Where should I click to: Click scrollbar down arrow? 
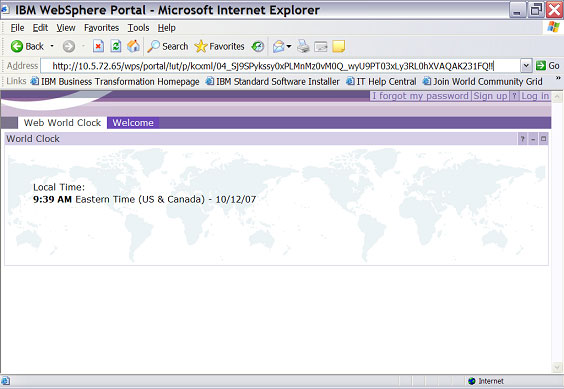(557, 367)
